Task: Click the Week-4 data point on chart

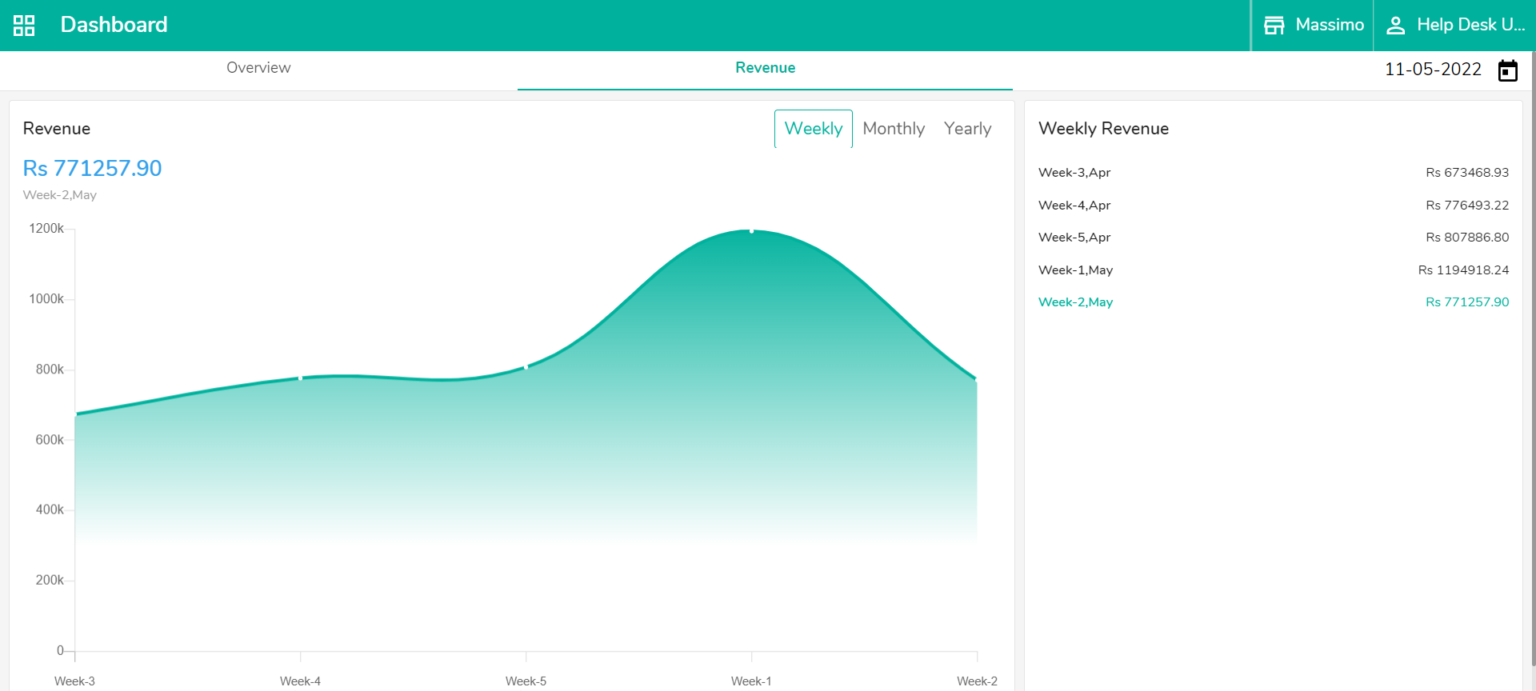Action: (300, 378)
